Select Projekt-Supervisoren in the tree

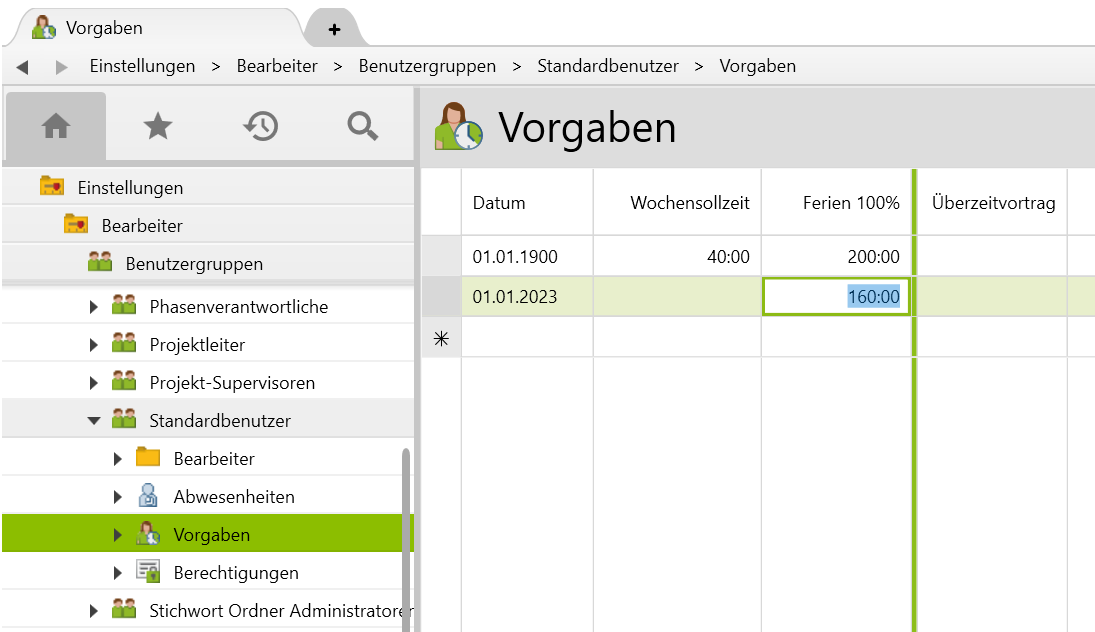click(x=232, y=383)
